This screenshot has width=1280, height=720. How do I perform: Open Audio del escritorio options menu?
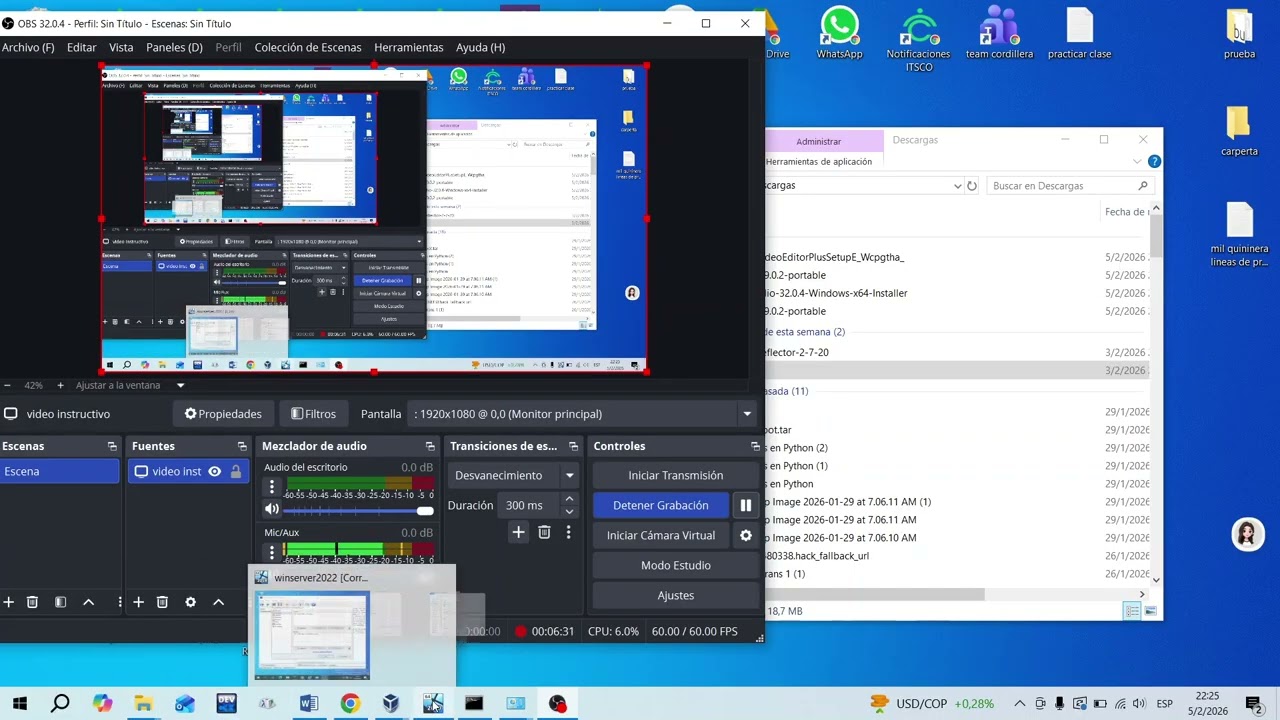click(271, 487)
